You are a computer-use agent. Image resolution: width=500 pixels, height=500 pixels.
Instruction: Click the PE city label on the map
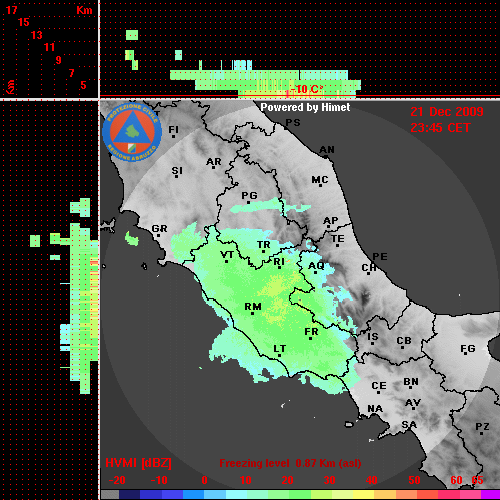[x=380, y=257]
